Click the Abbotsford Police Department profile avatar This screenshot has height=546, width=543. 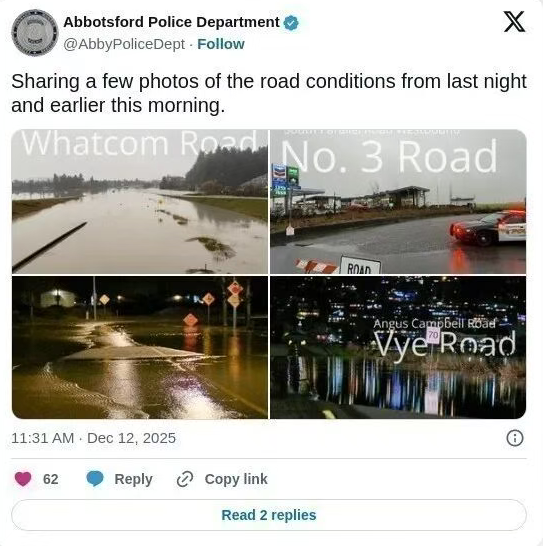[35, 33]
